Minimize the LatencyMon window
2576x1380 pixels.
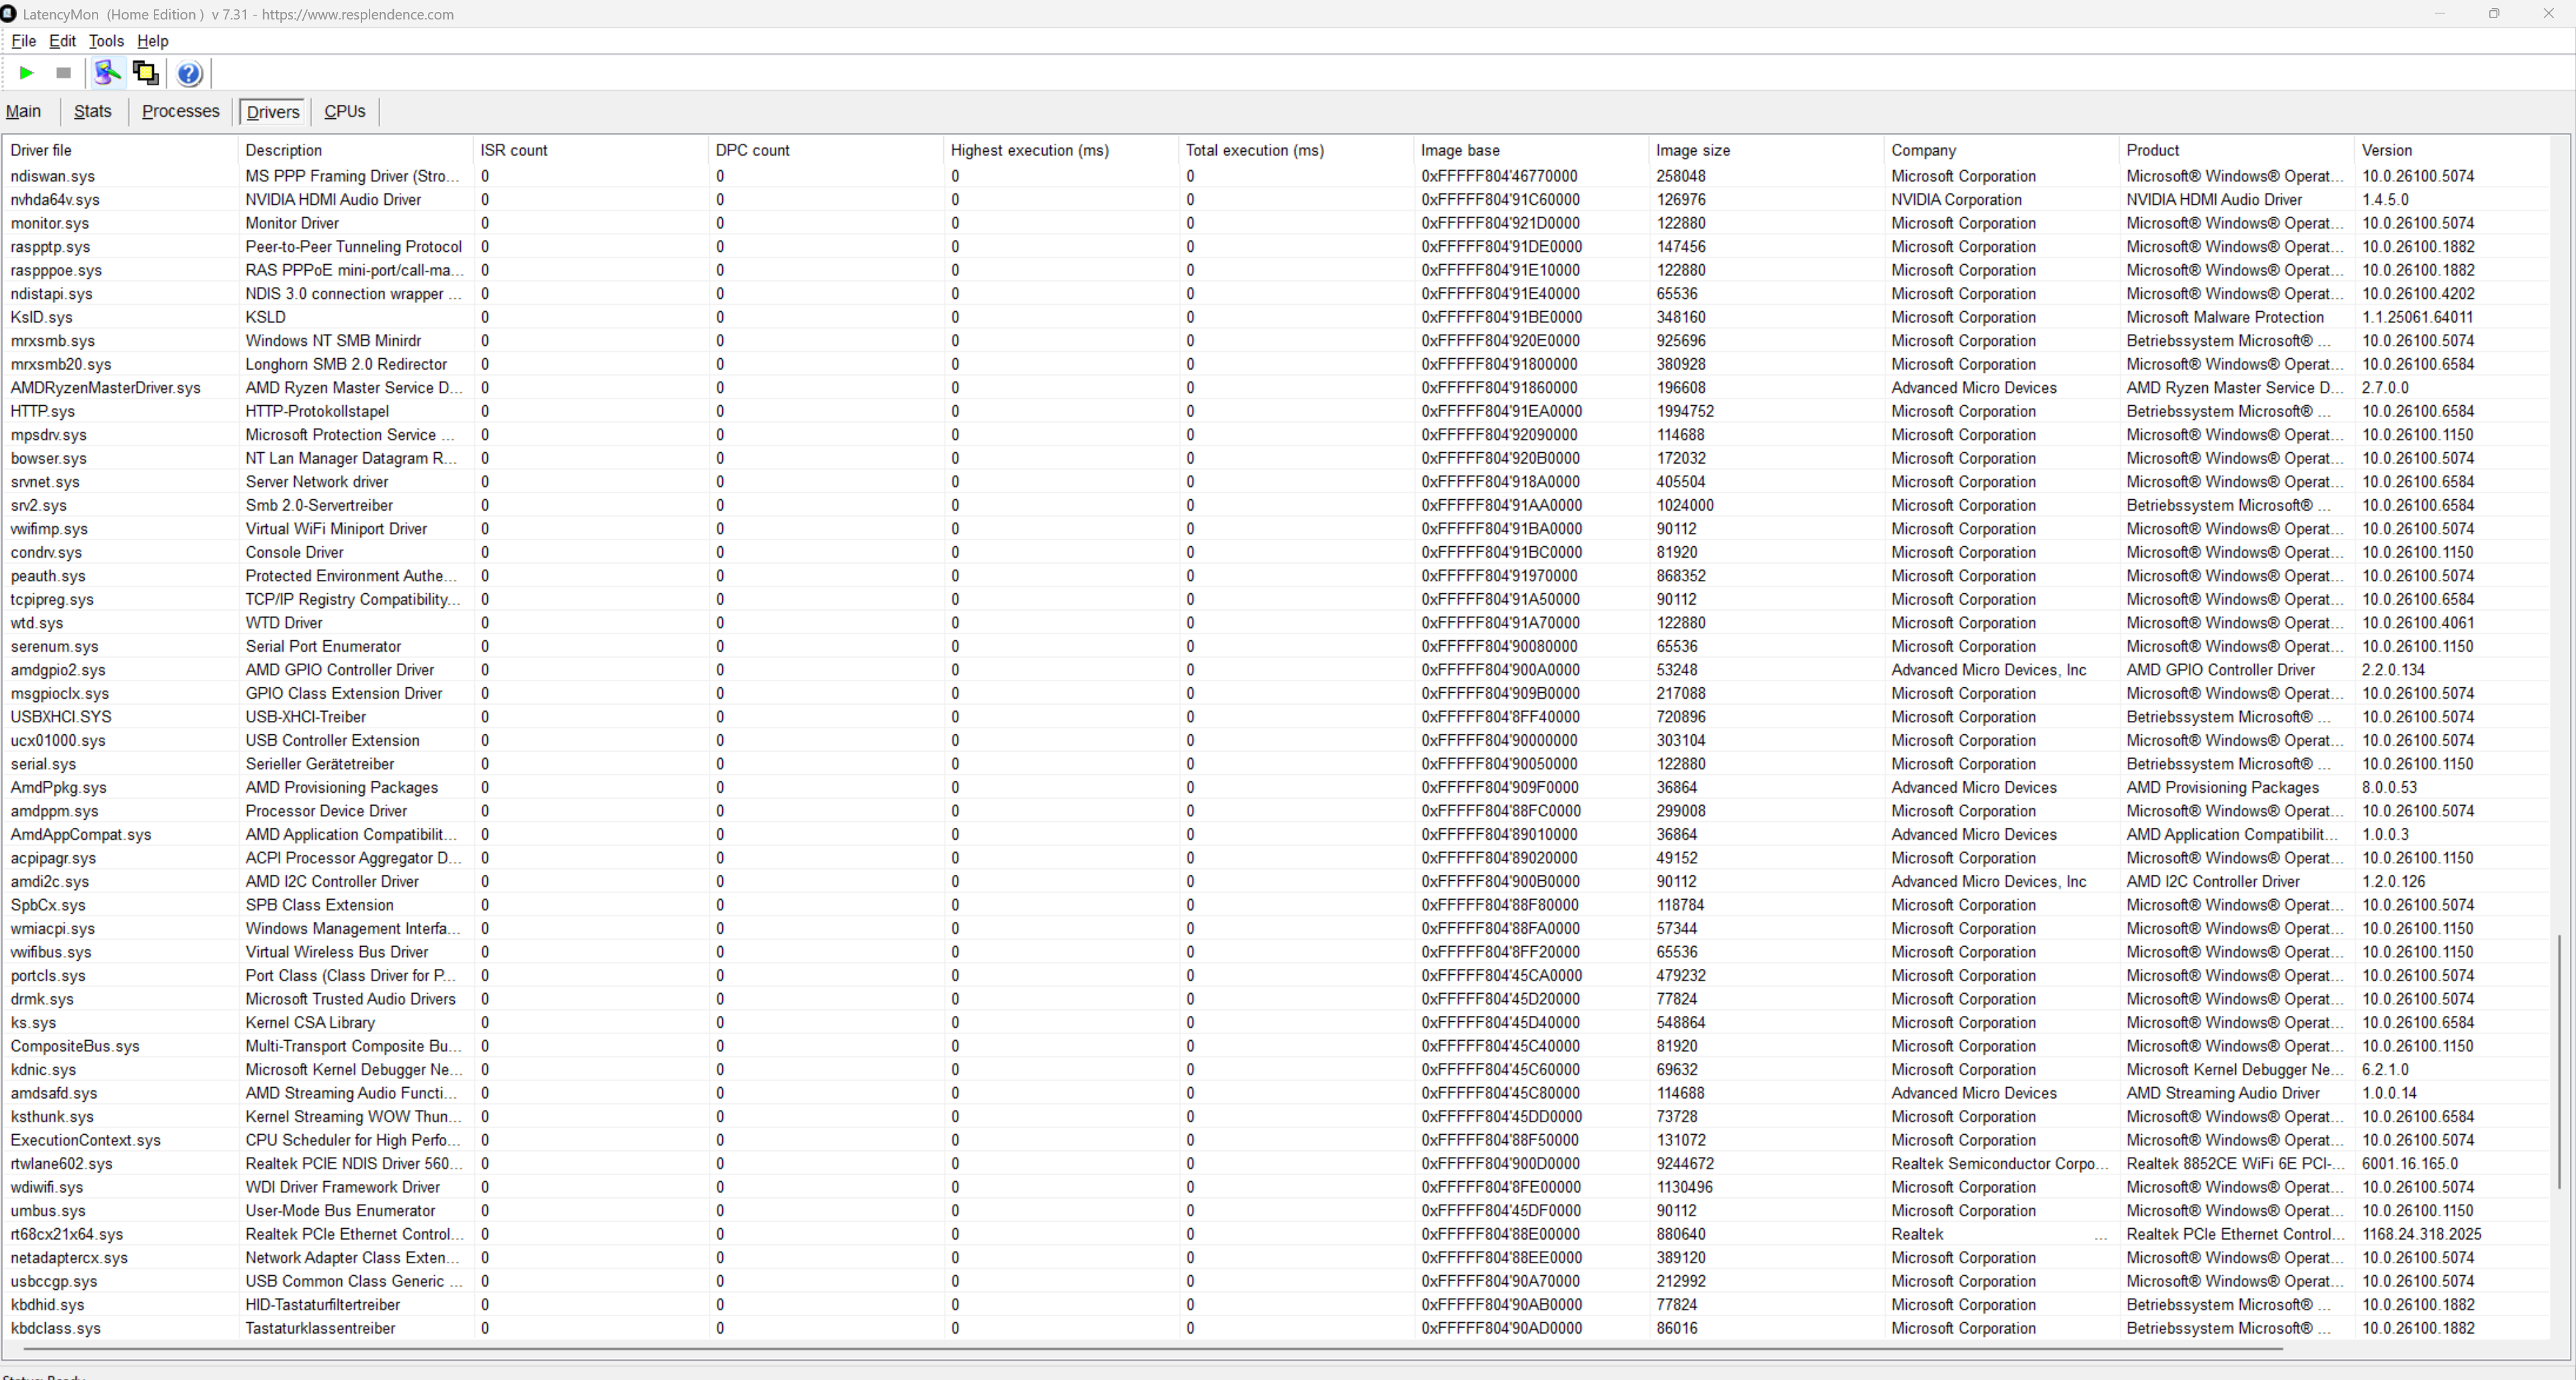tap(2440, 14)
